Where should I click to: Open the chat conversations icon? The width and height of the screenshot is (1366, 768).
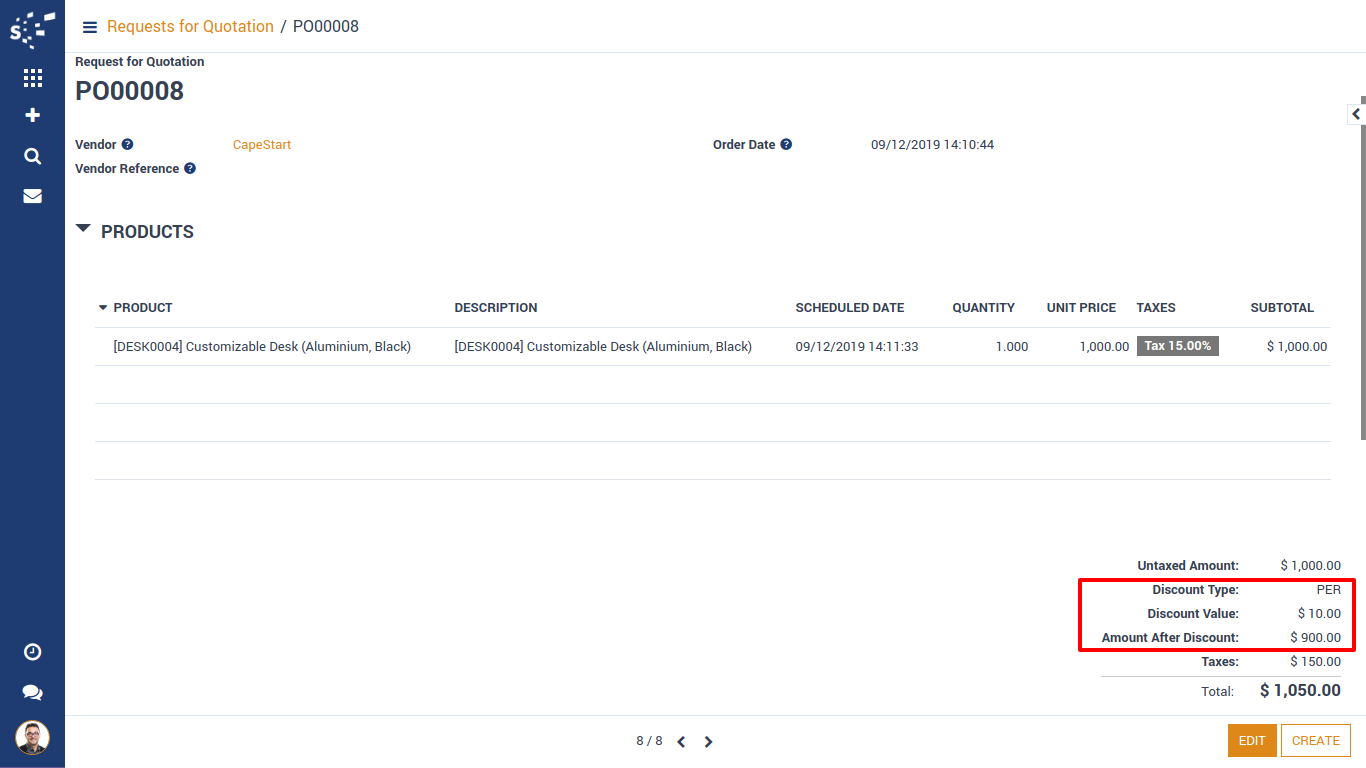[x=32, y=692]
